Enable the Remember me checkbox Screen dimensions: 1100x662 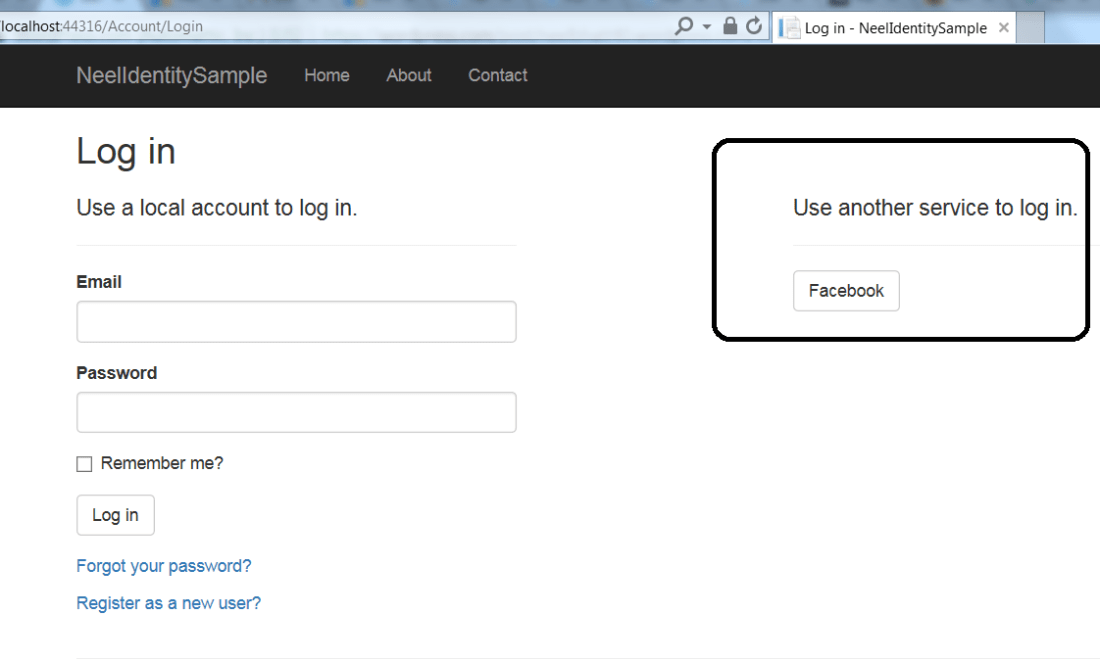tap(84, 464)
